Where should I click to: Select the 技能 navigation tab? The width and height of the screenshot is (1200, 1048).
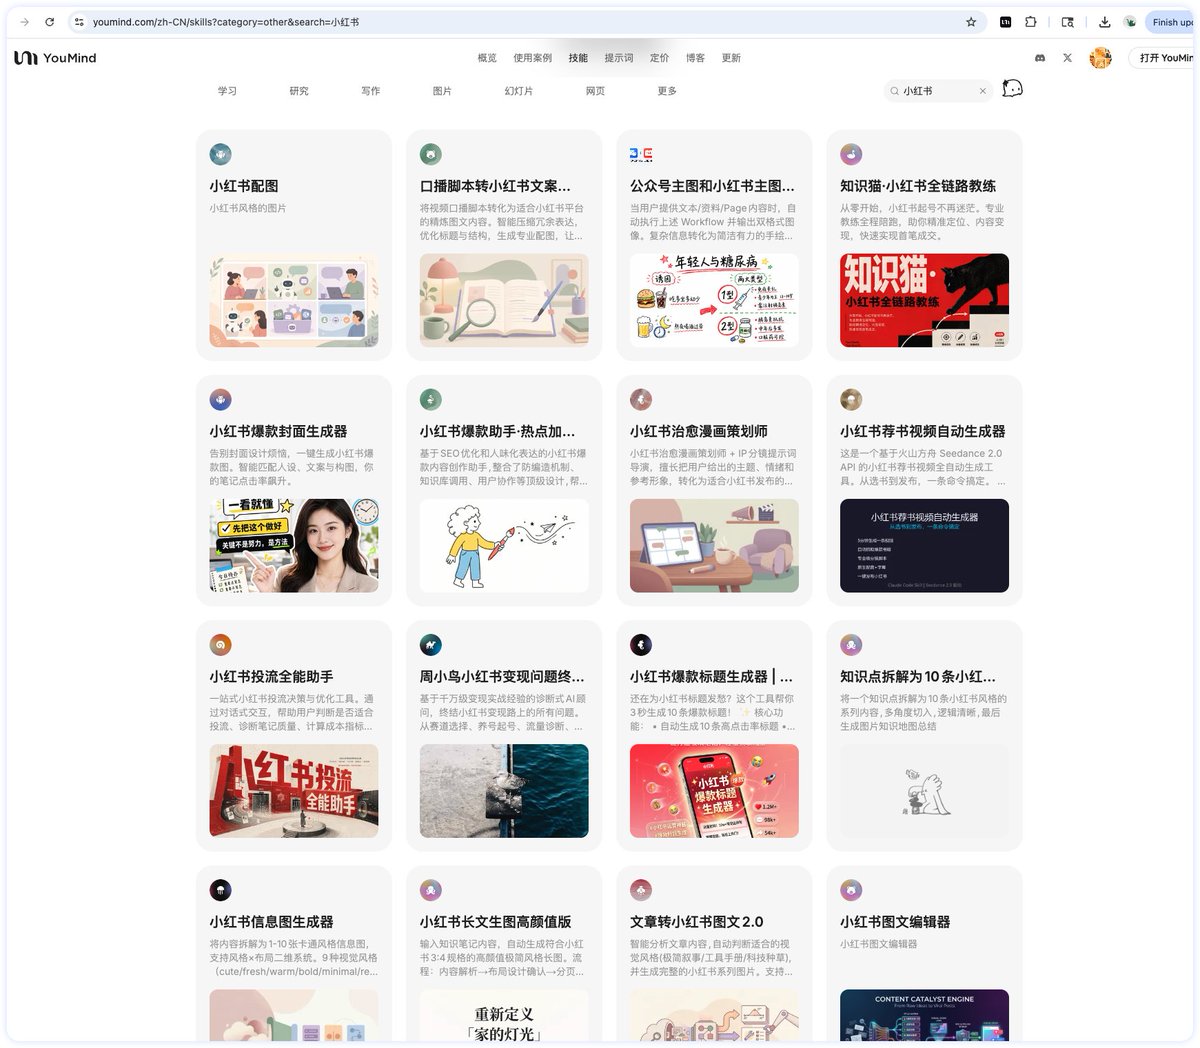578,58
